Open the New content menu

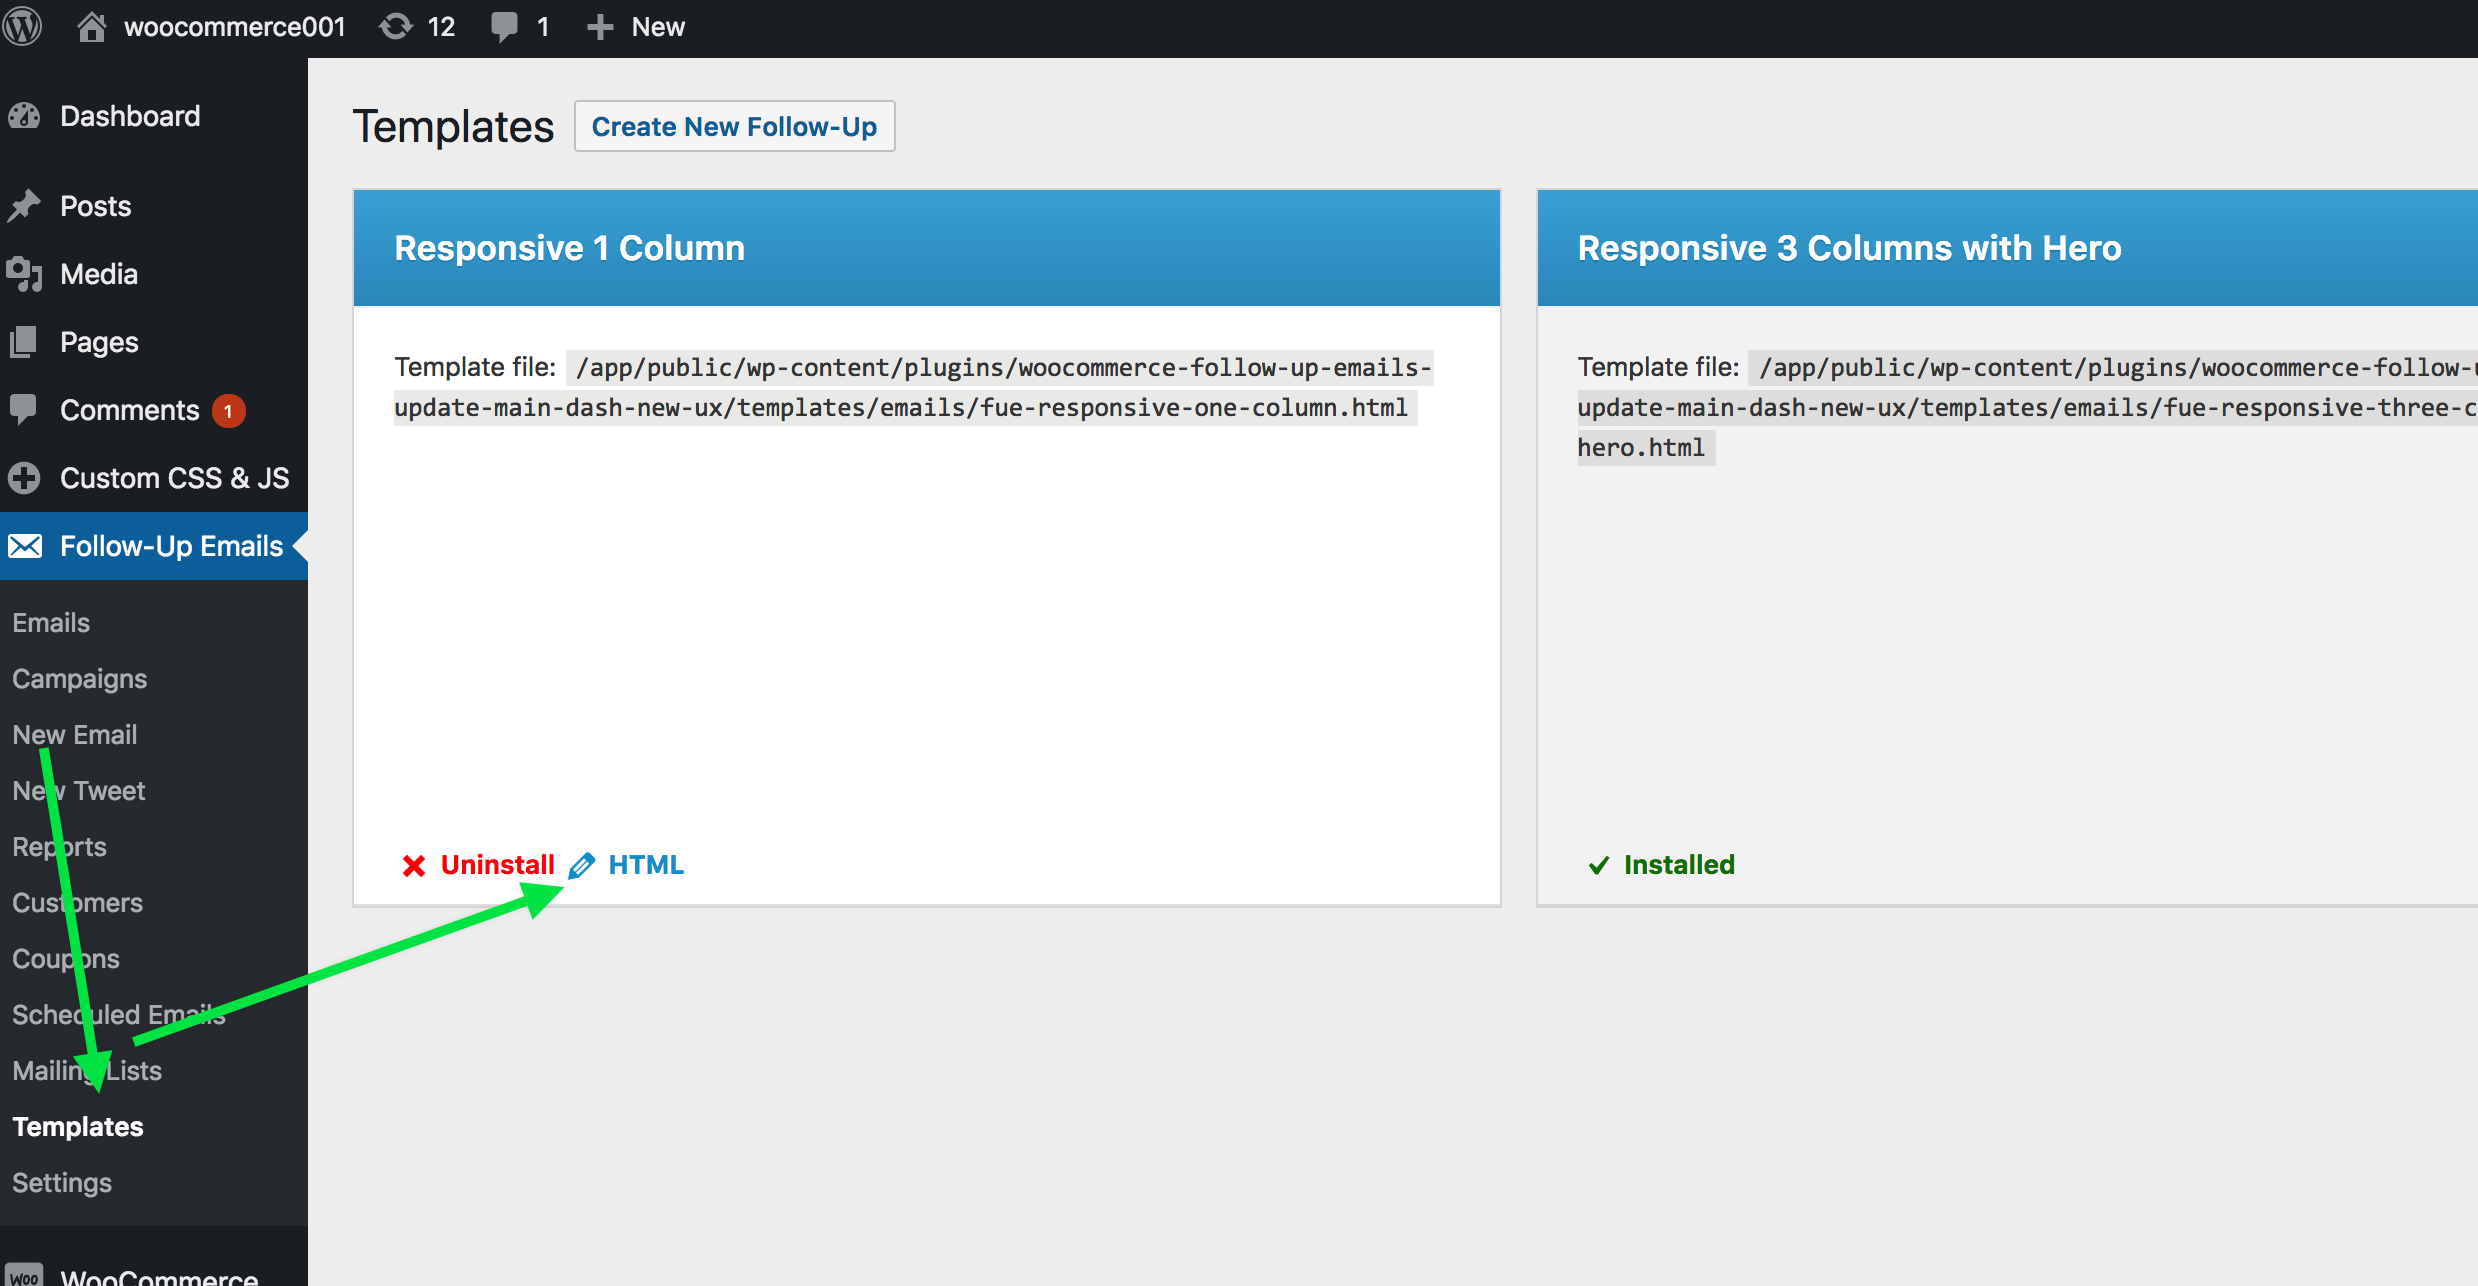coord(658,27)
